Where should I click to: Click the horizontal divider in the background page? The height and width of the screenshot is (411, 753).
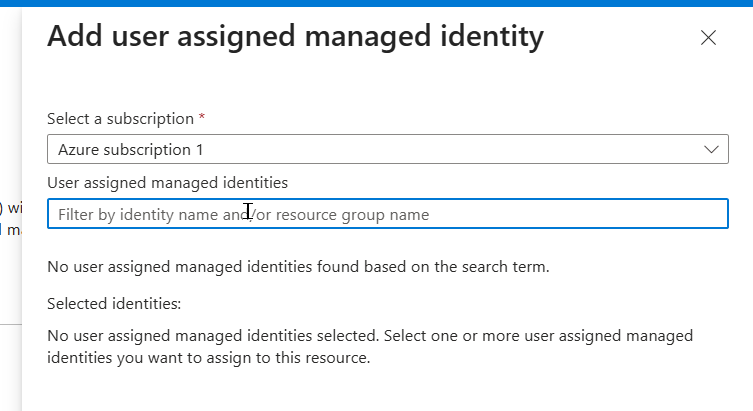pos(10,324)
